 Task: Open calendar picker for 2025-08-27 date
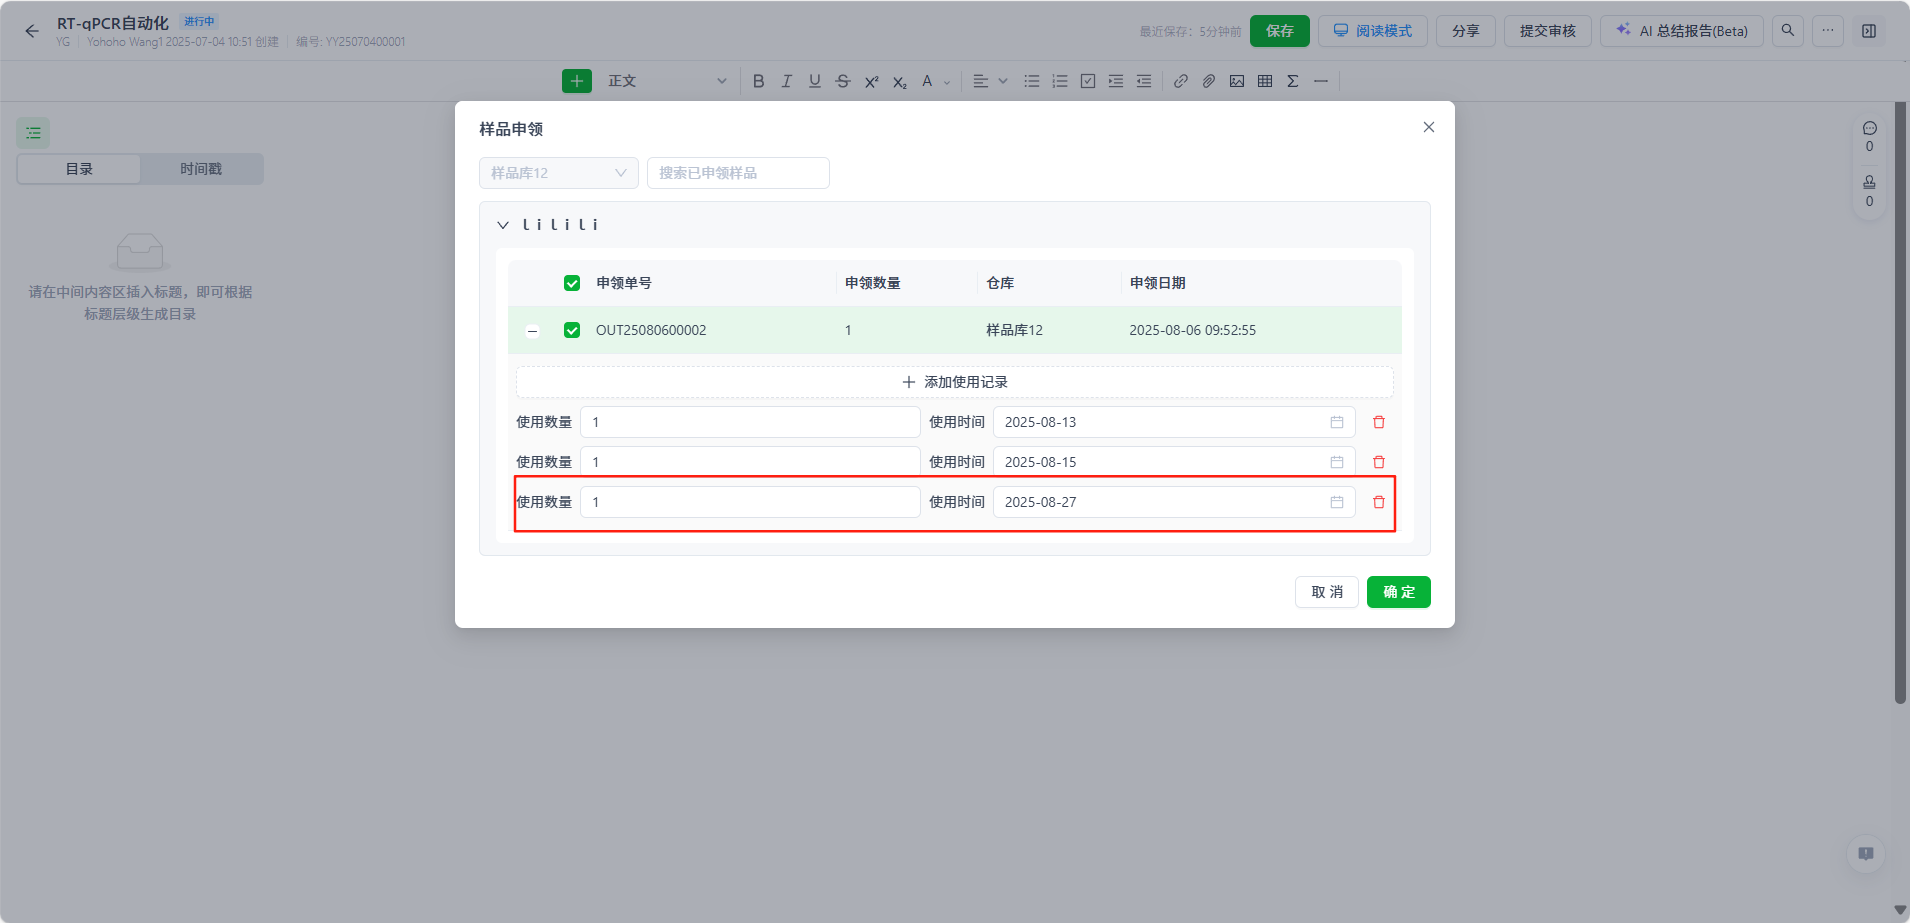[x=1336, y=502]
